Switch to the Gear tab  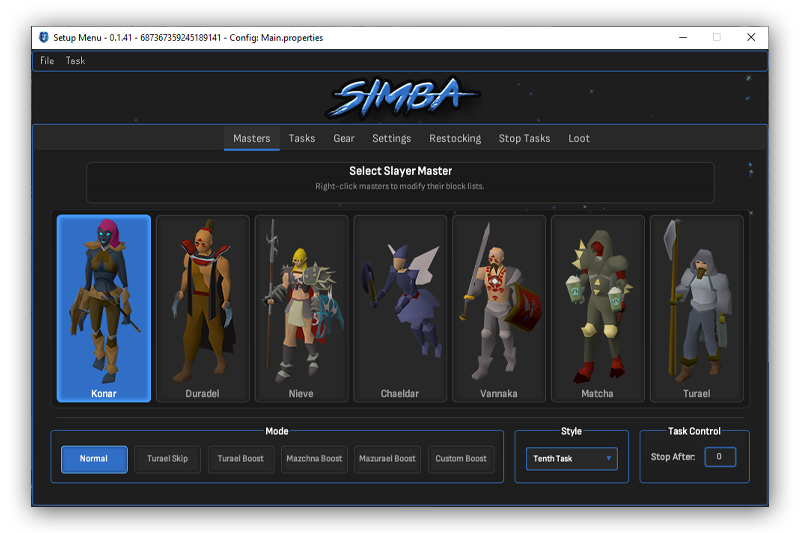[344, 139]
